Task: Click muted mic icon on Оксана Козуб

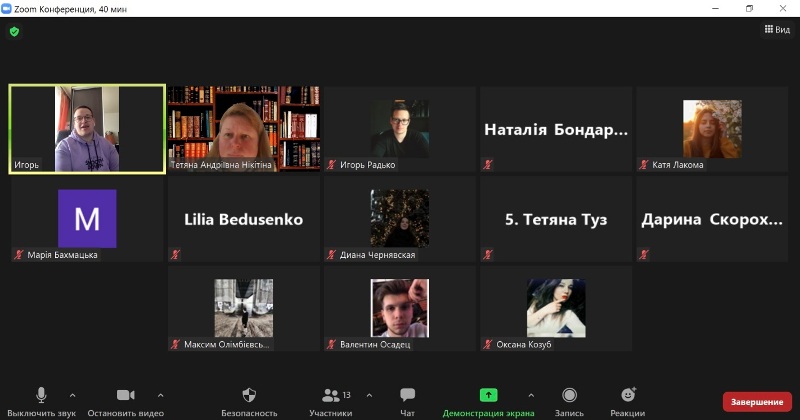Action: tap(488, 344)
